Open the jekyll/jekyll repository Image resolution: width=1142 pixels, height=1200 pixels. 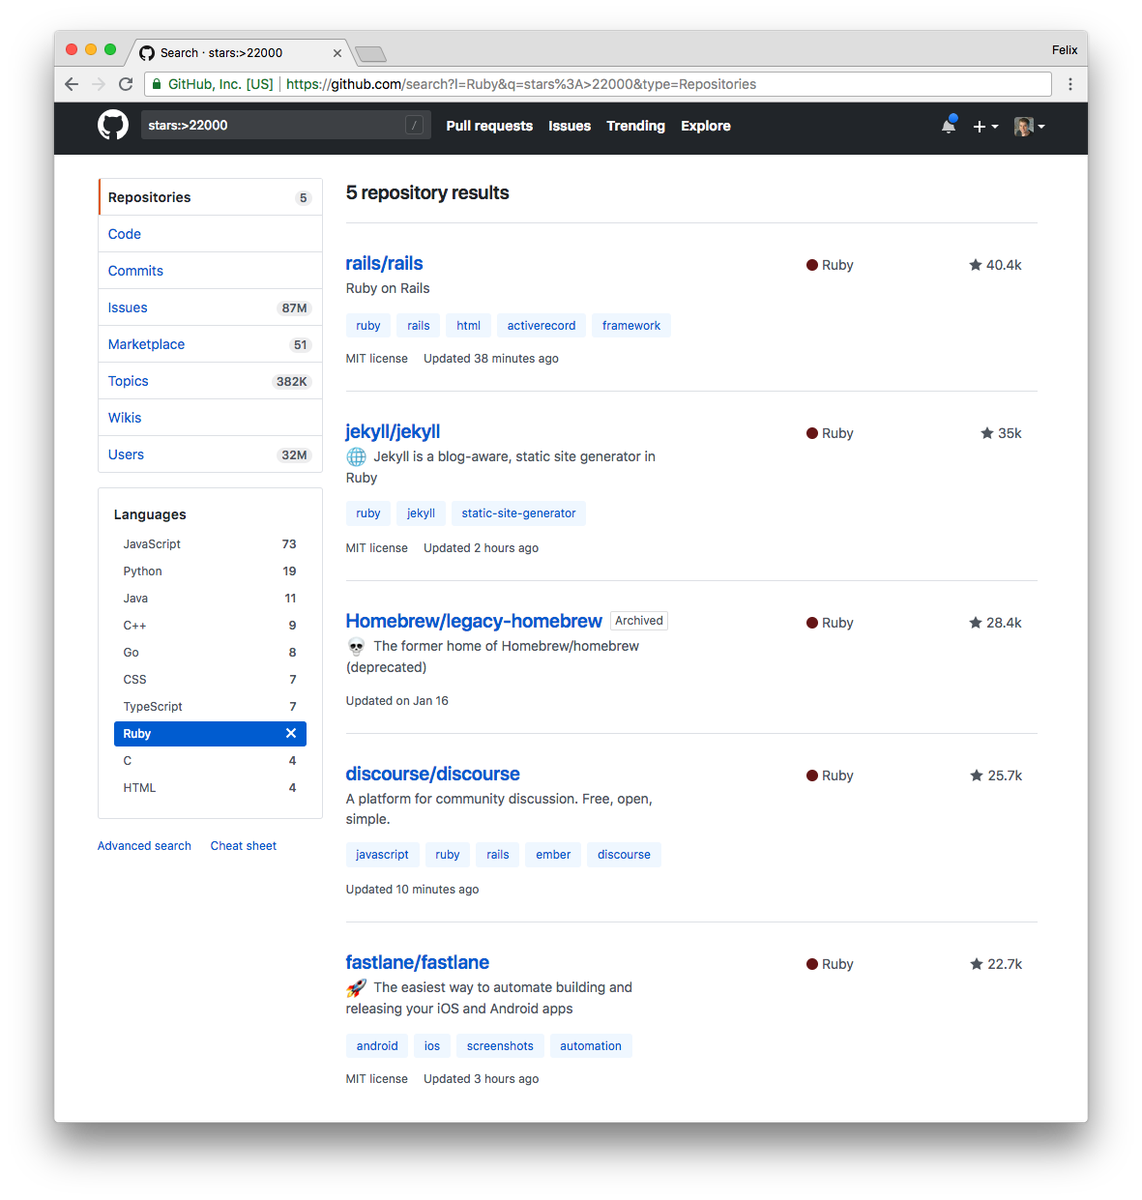coord(393,431)
